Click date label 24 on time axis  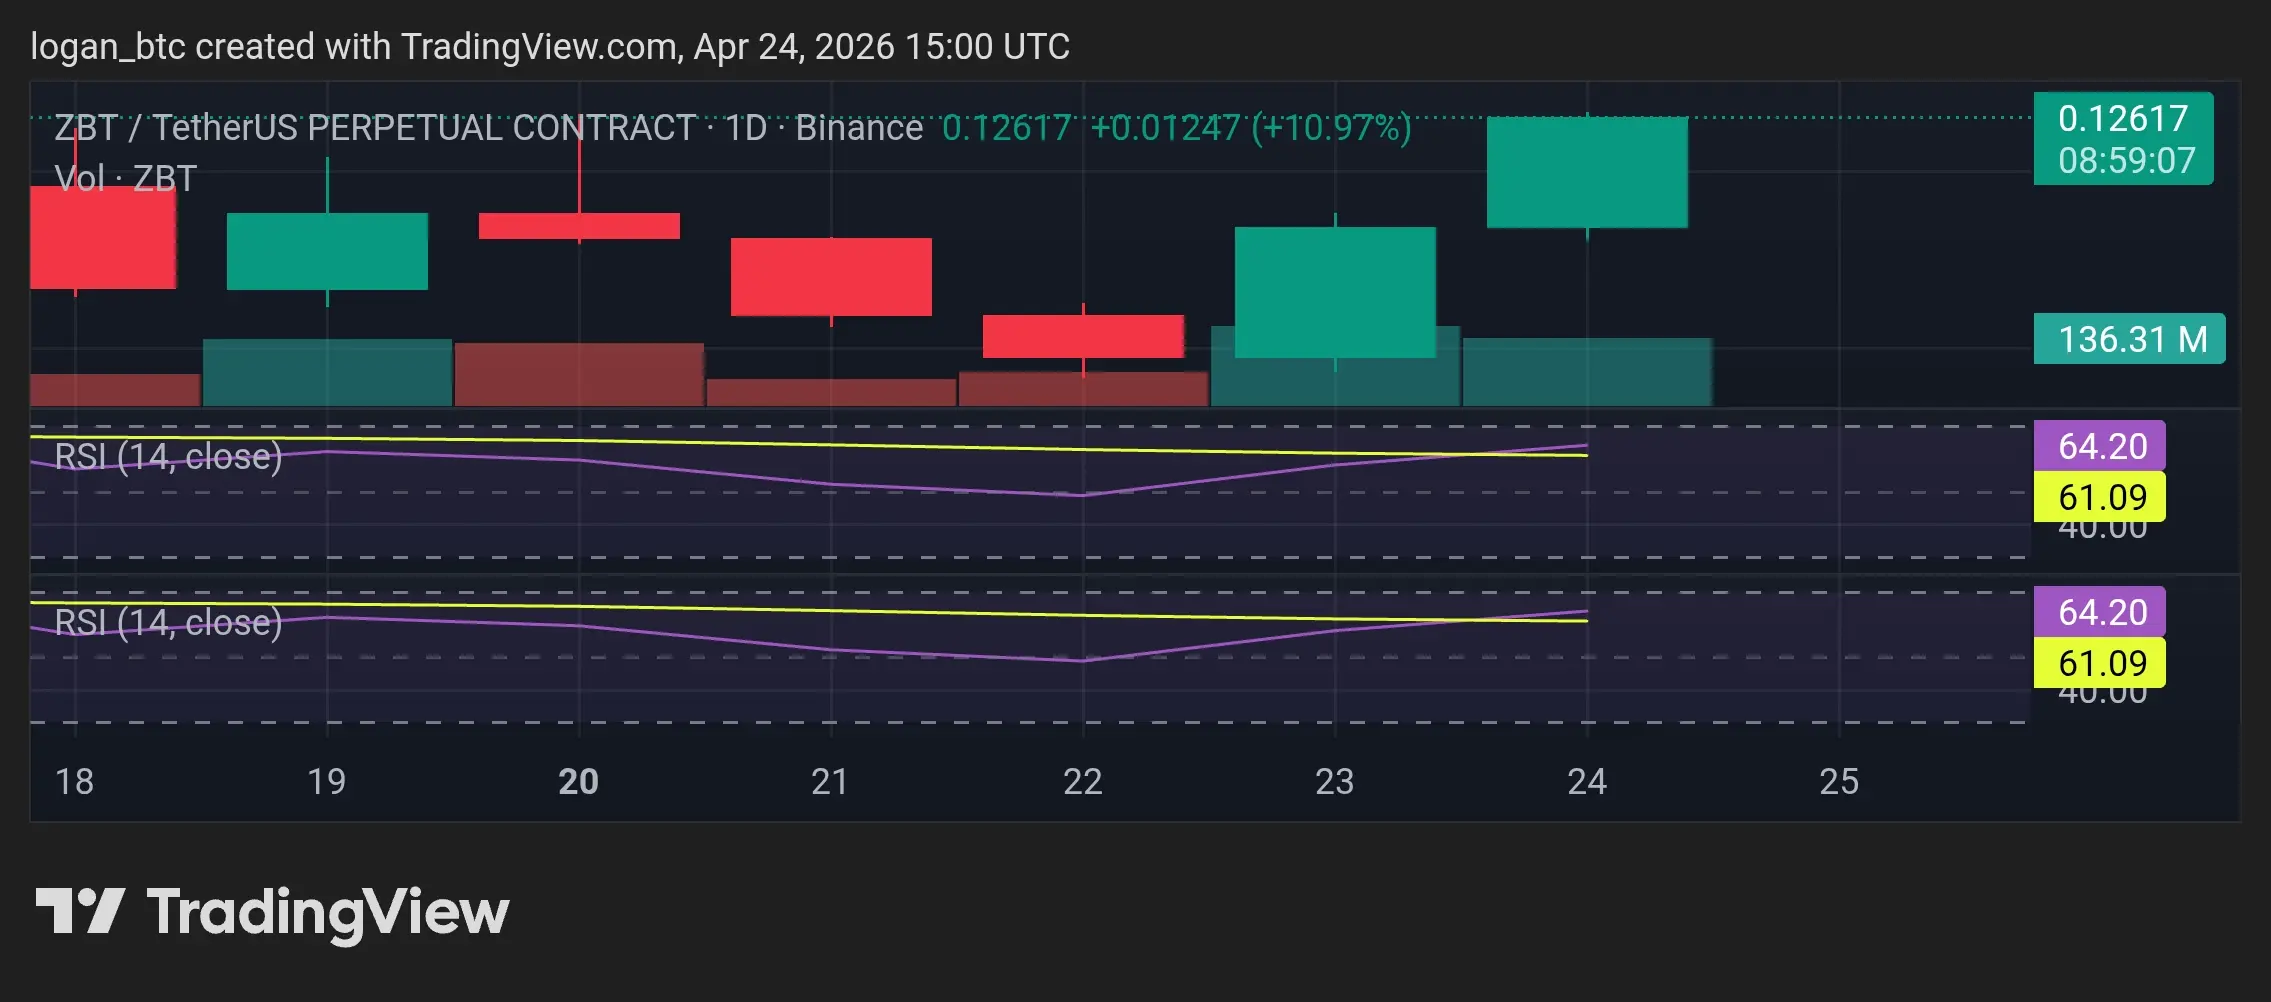[1587, 781]
